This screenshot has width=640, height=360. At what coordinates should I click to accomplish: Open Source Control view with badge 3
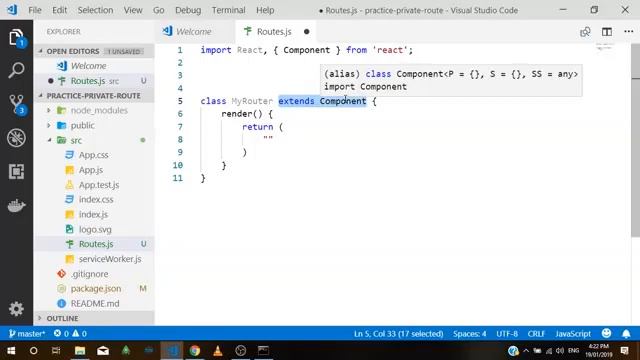click(17, 104)
